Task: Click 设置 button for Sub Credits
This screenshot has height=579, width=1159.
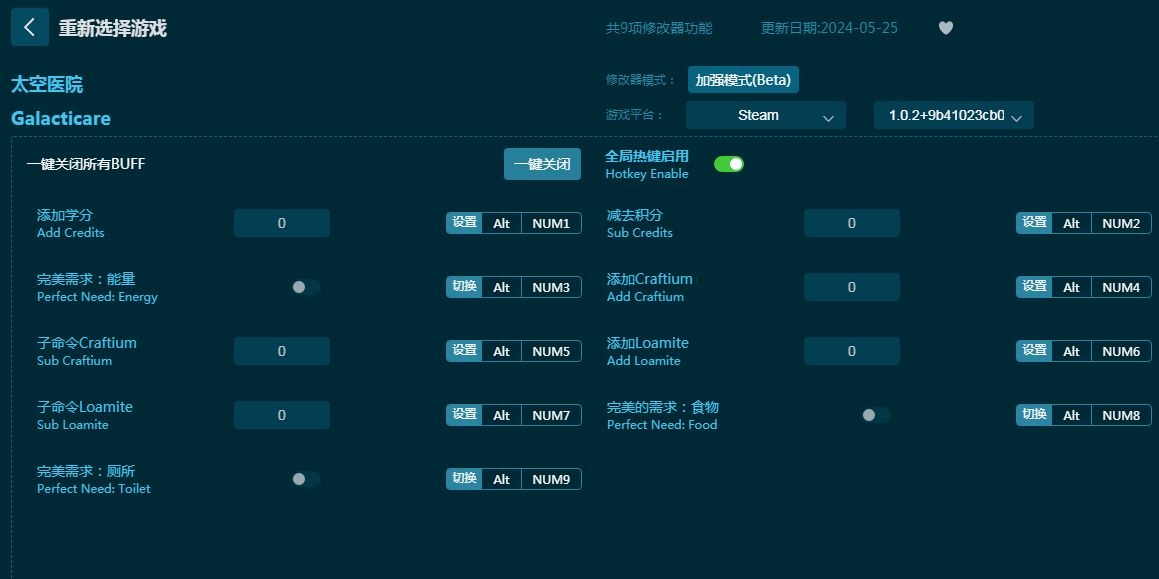Action: click(1034, 223)
